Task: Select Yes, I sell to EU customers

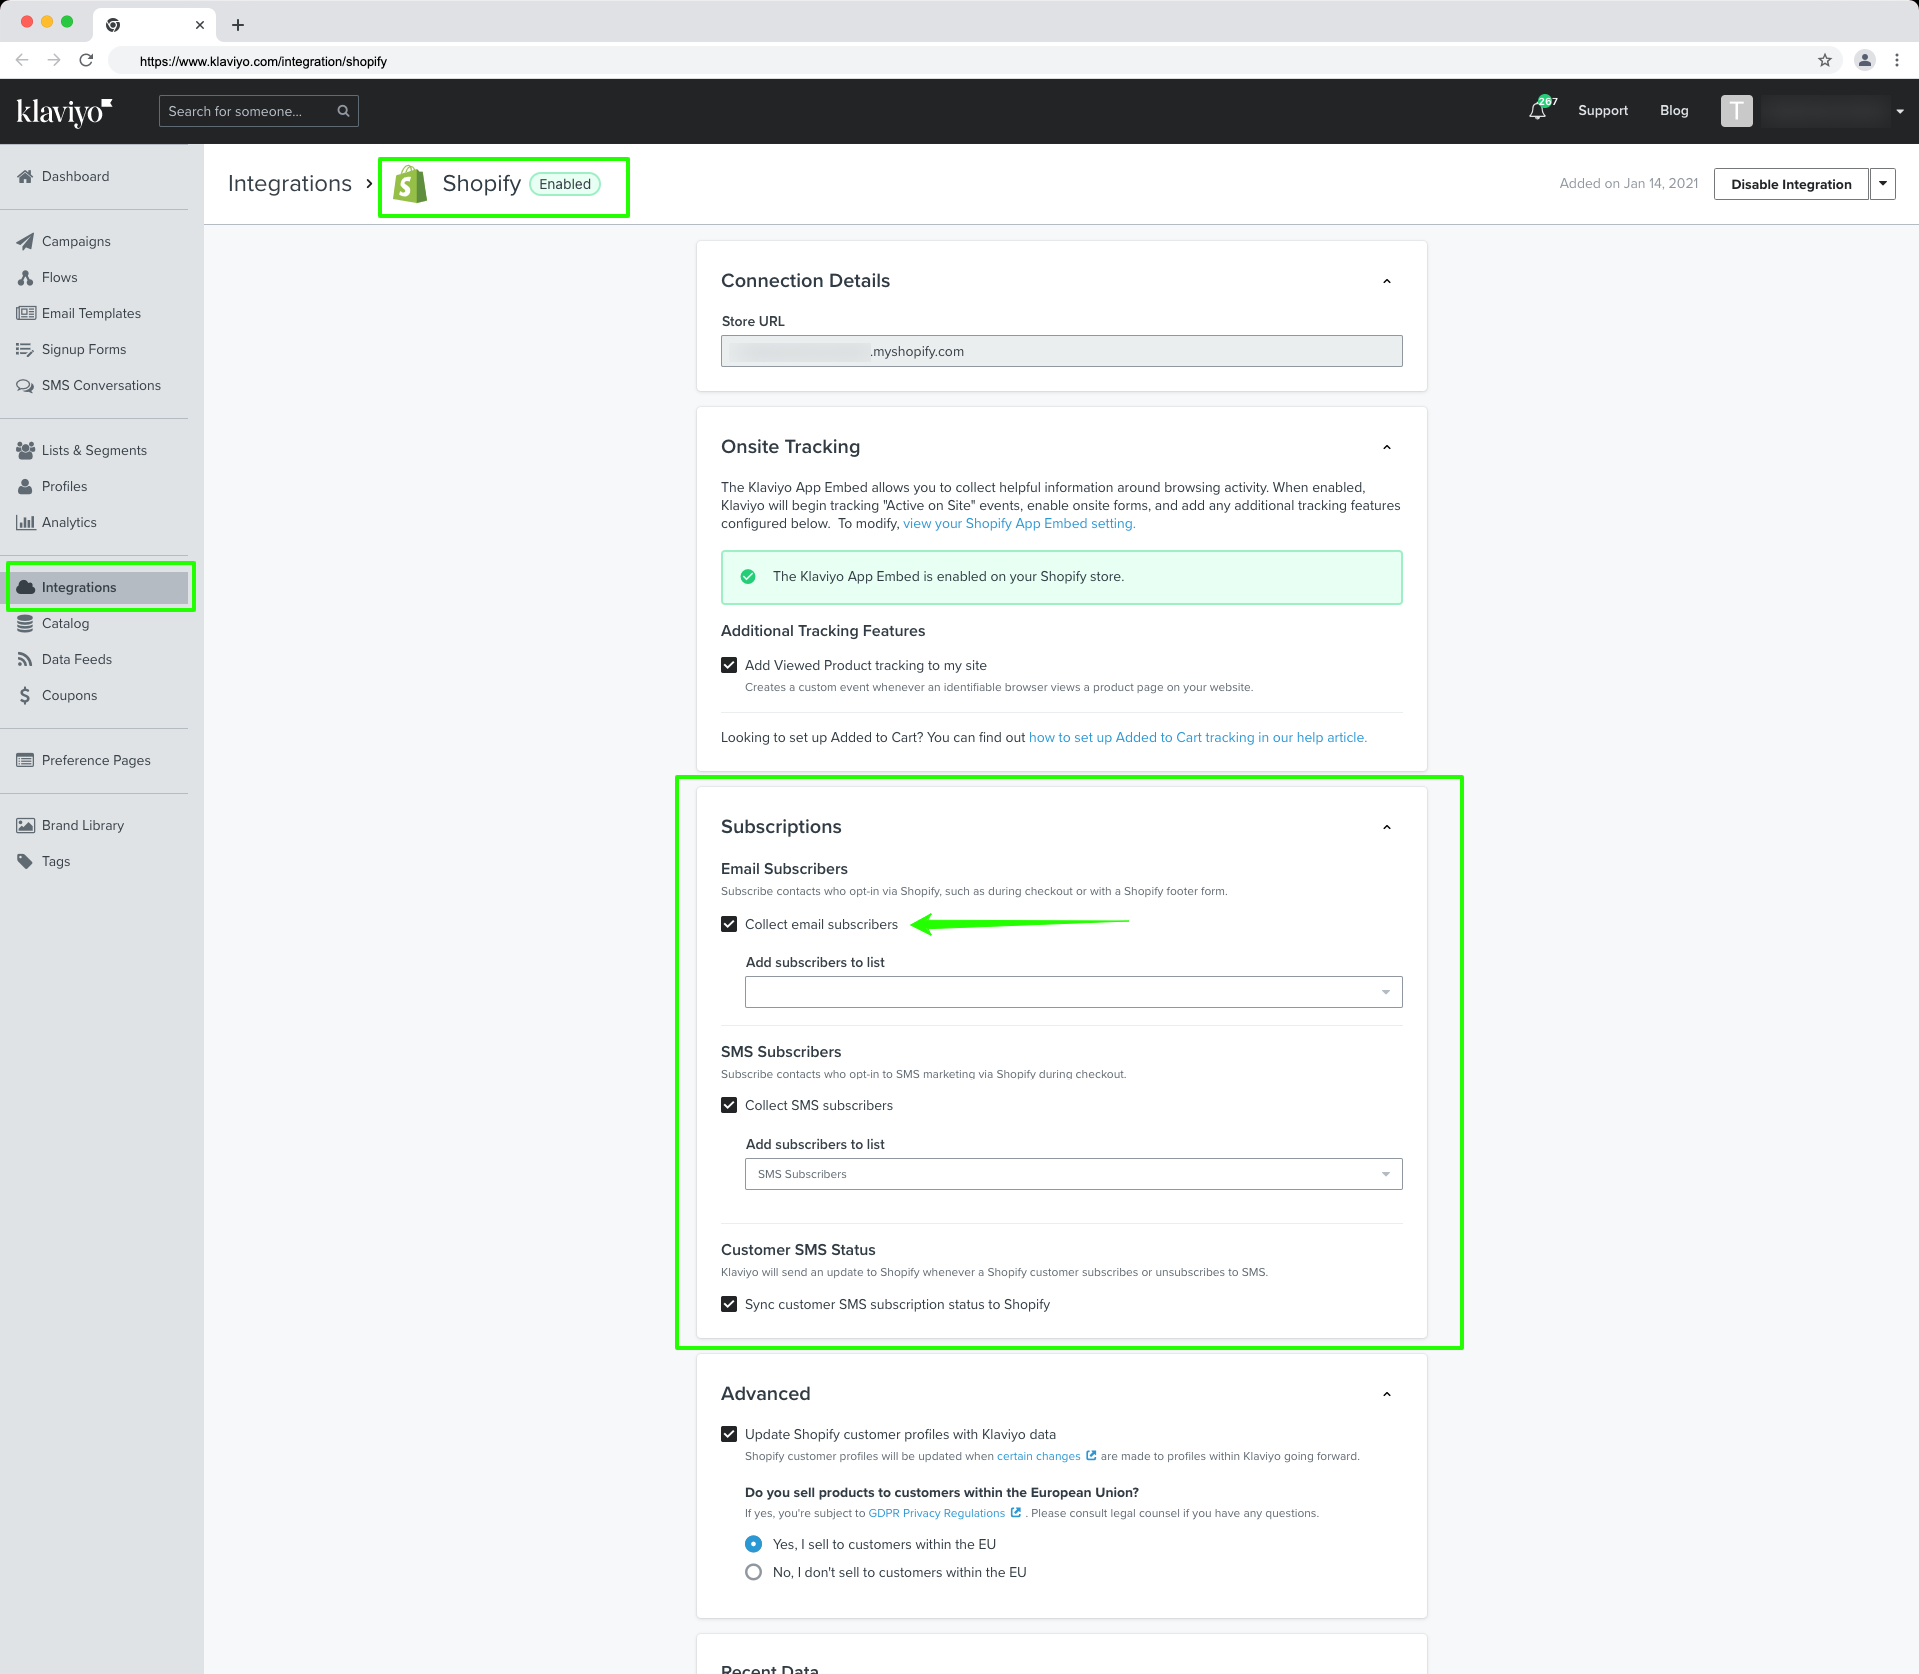Action: coord(754,1544)
